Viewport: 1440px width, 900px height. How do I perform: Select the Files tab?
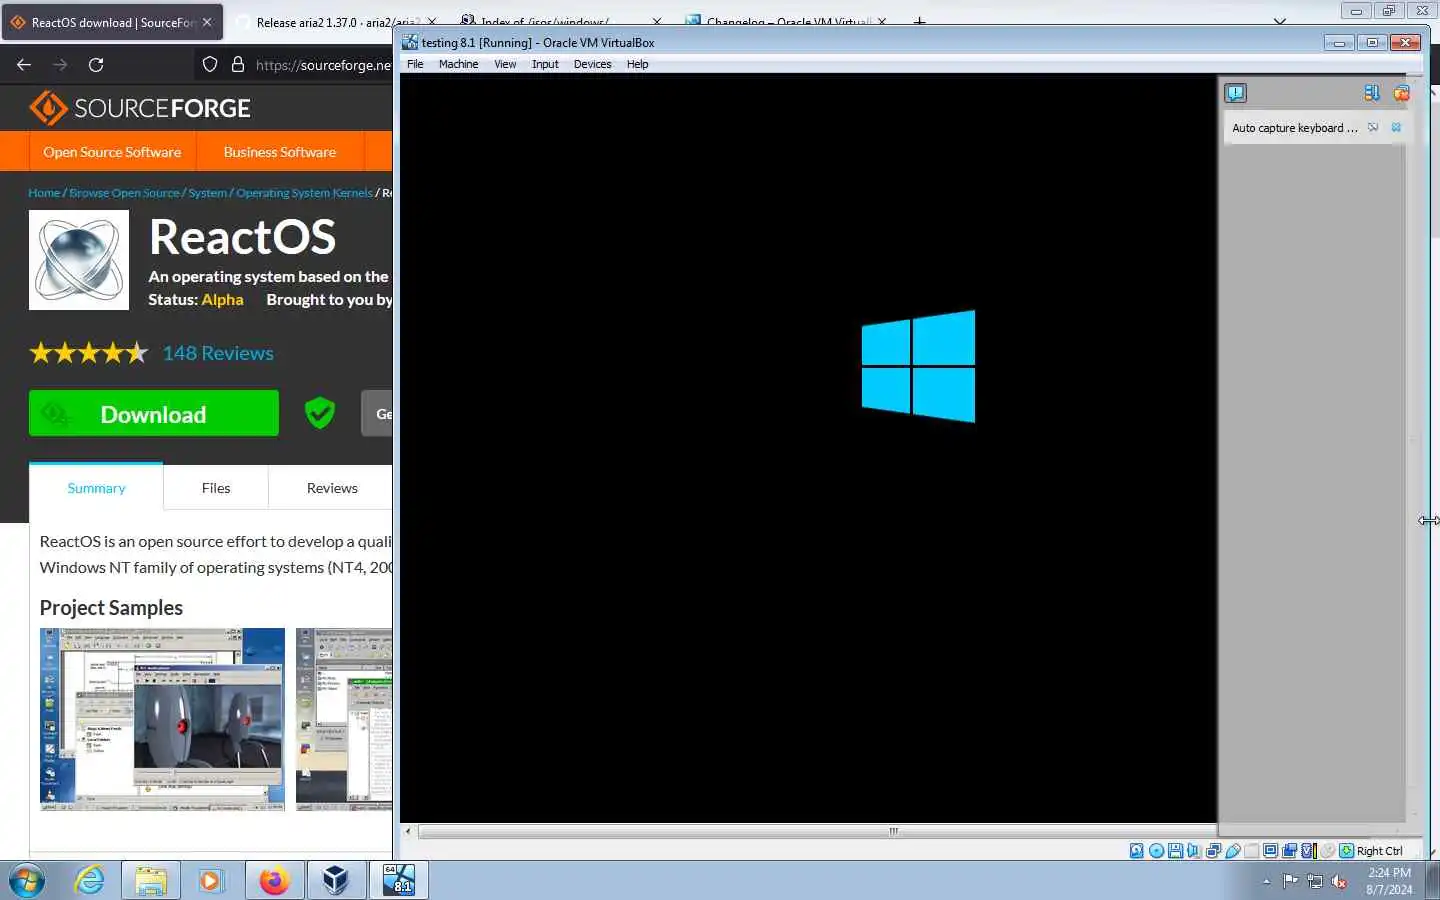click(x=216, y=488)
